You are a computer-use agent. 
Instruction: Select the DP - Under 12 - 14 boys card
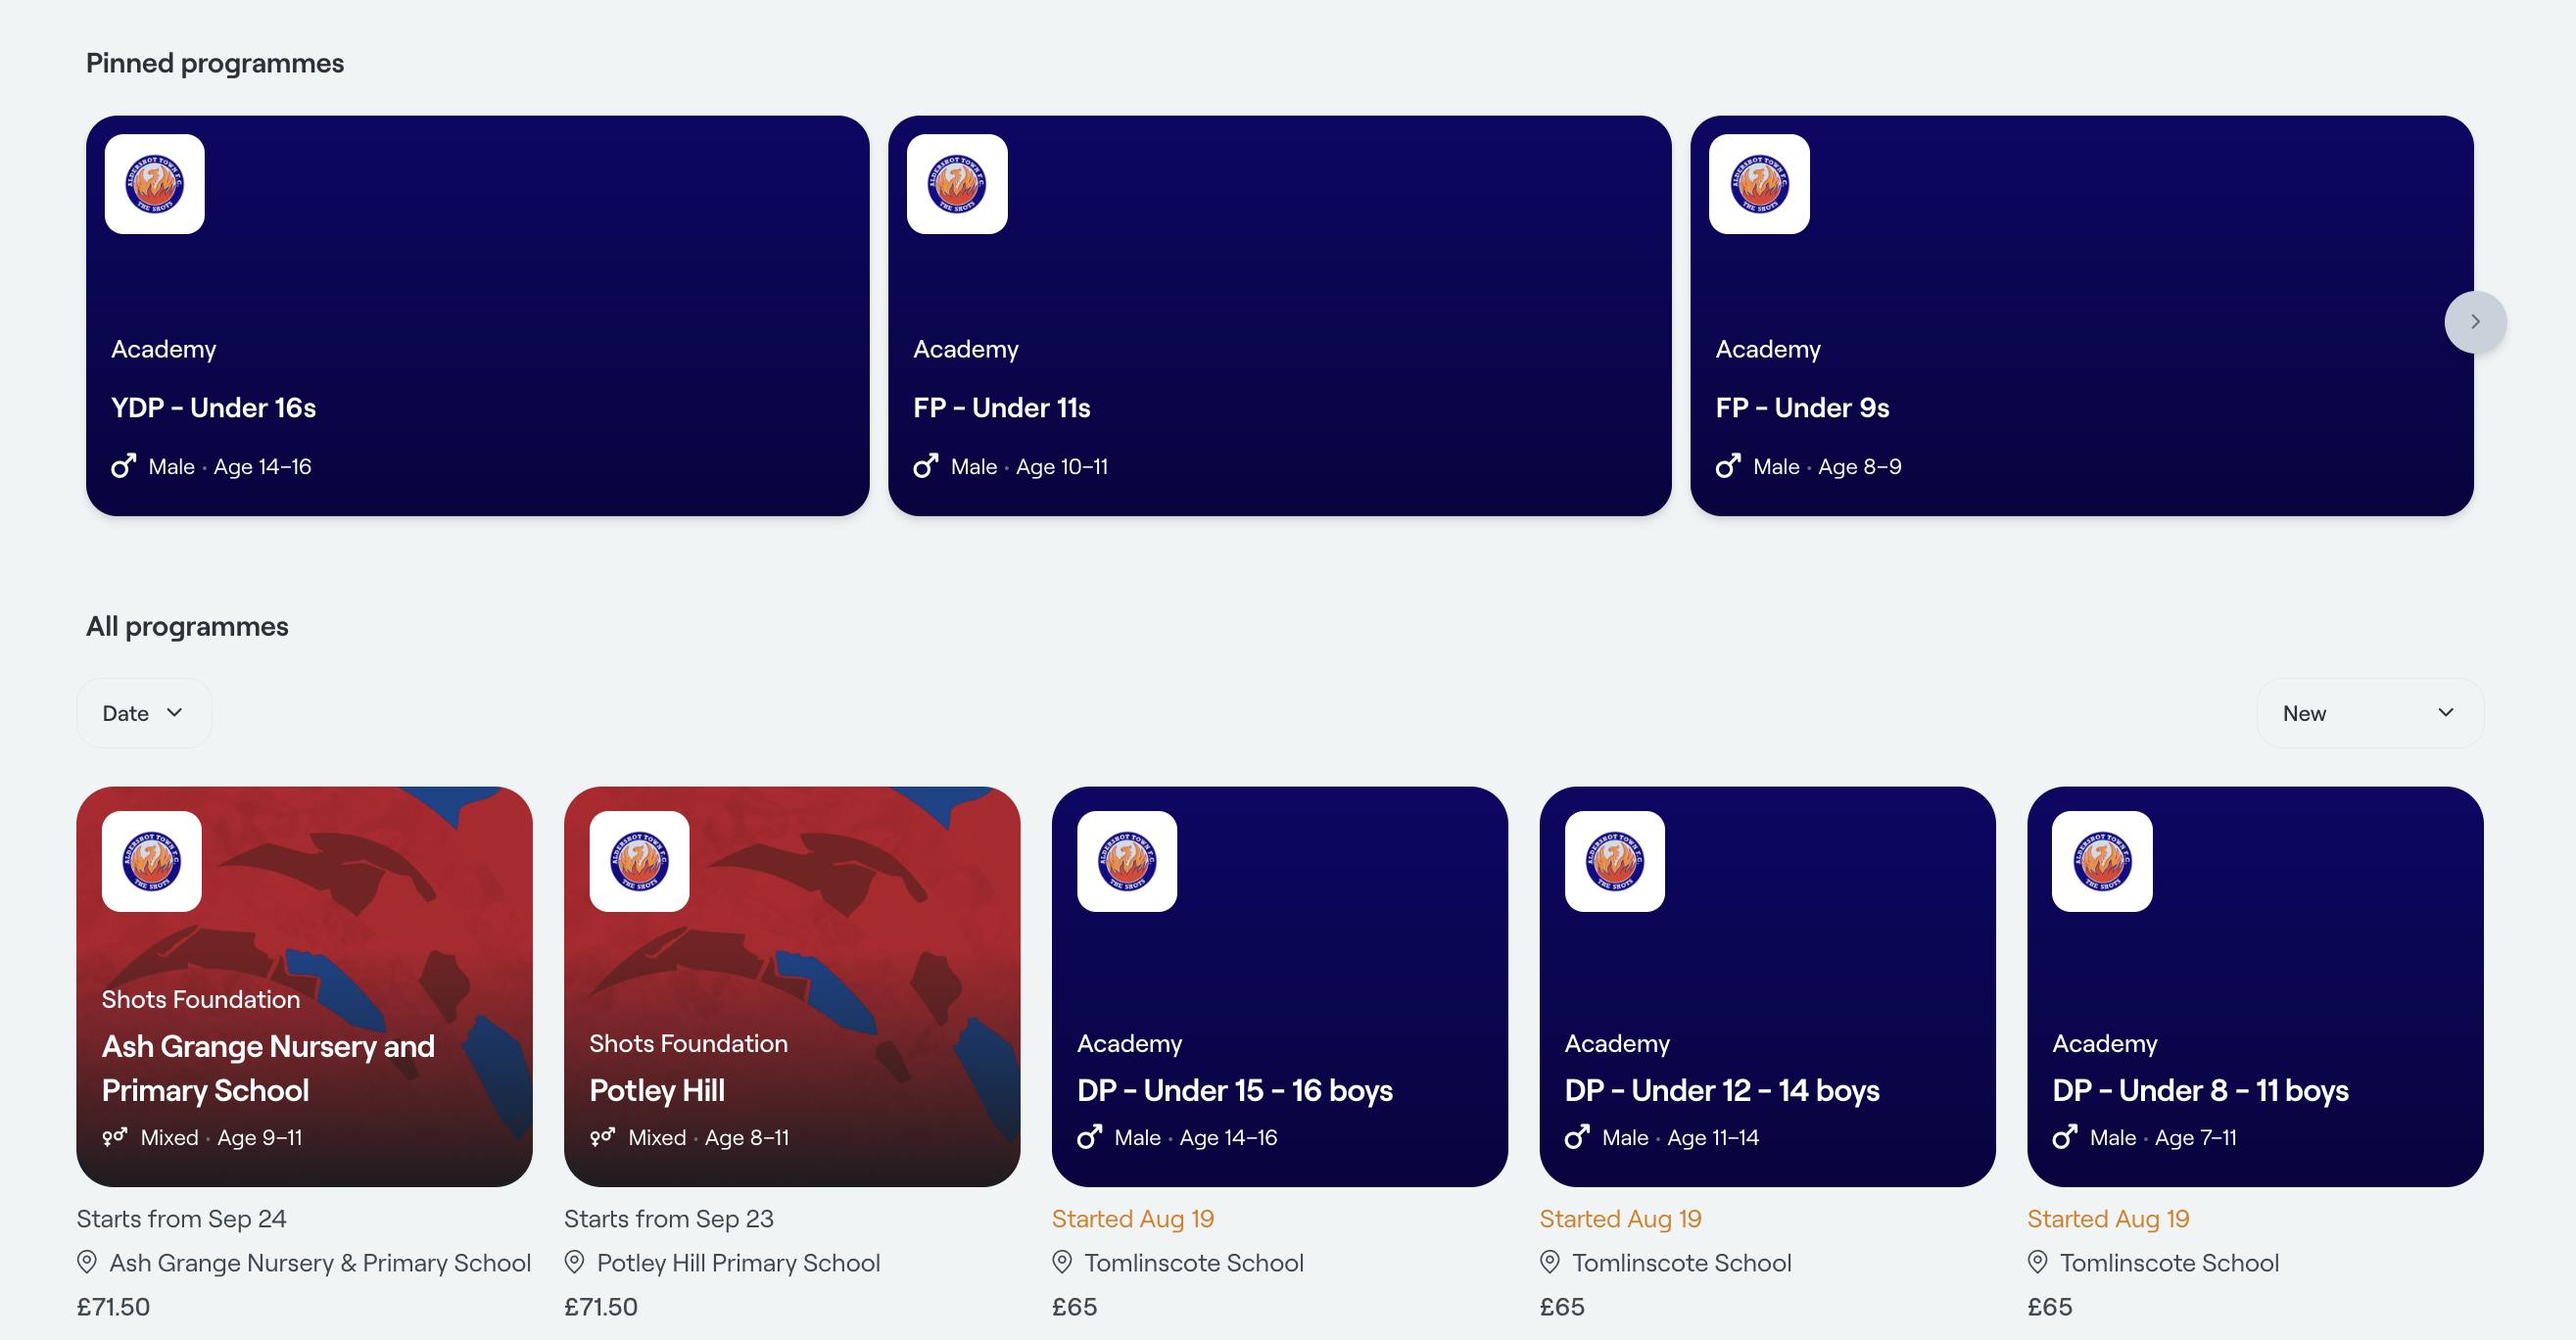[1767, 987]
